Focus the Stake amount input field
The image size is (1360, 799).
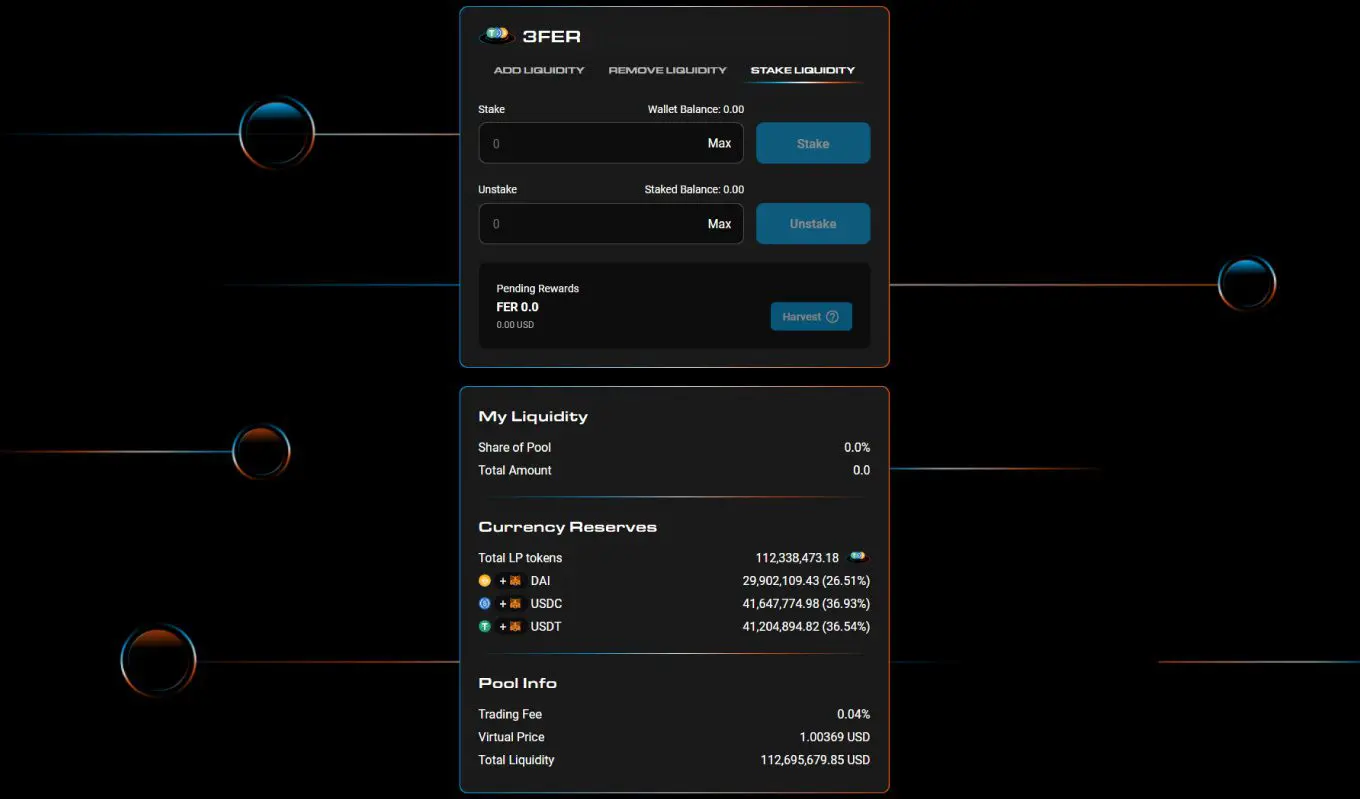611,143
